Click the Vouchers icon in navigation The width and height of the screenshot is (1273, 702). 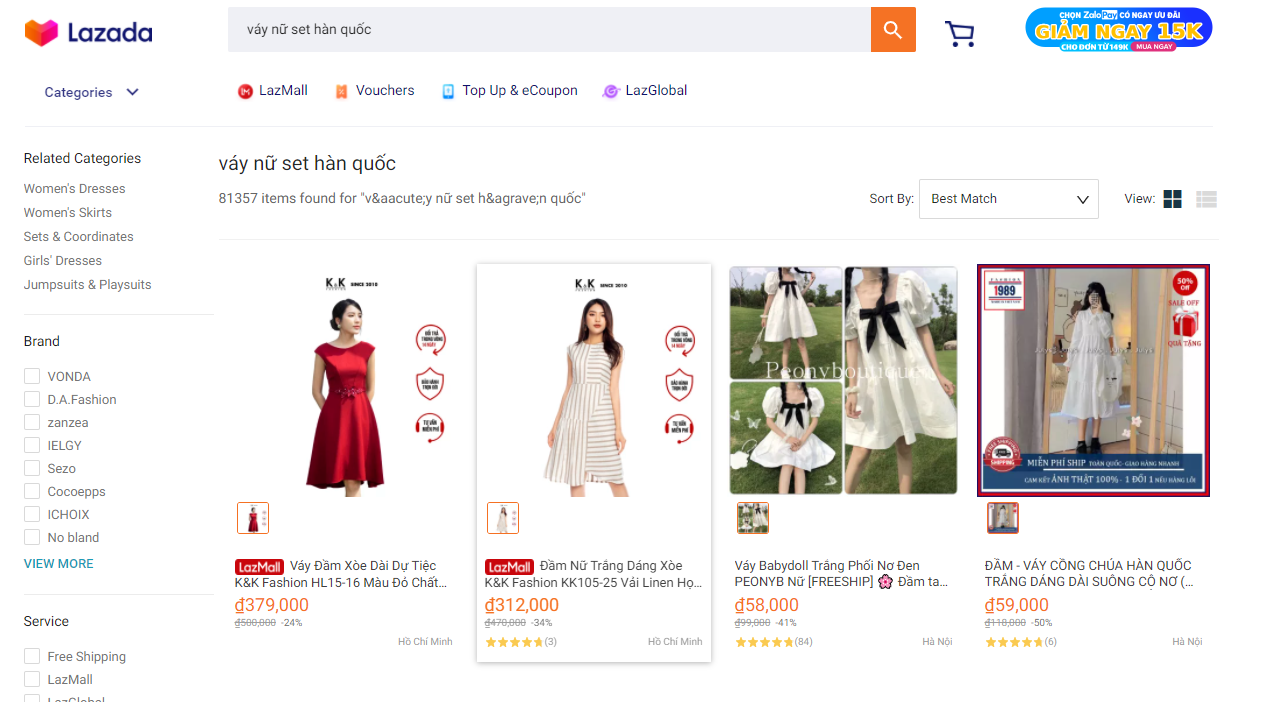point(342,91)
